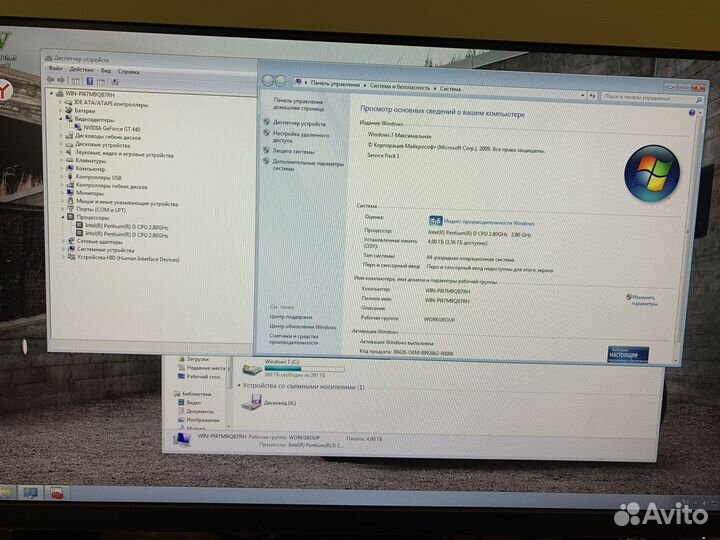The height and width of the screenshot is (540, 720).
Task: Click the search magnifier icon
Action: coord(699,99)
